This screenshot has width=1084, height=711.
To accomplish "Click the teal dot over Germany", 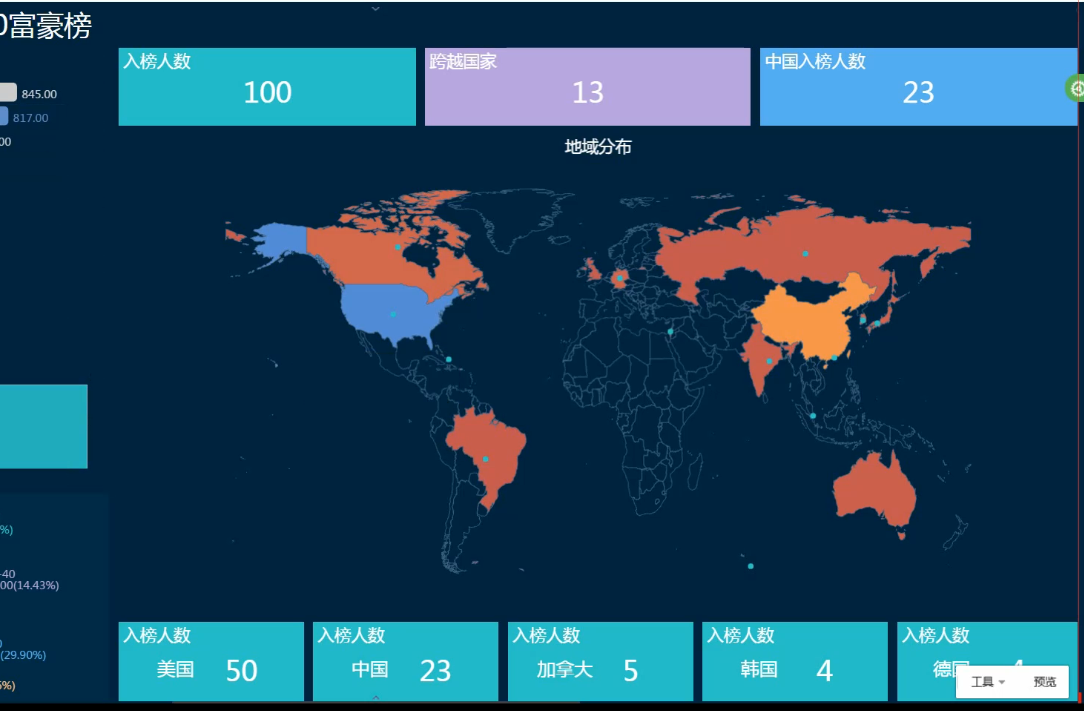I will [620, 278].
